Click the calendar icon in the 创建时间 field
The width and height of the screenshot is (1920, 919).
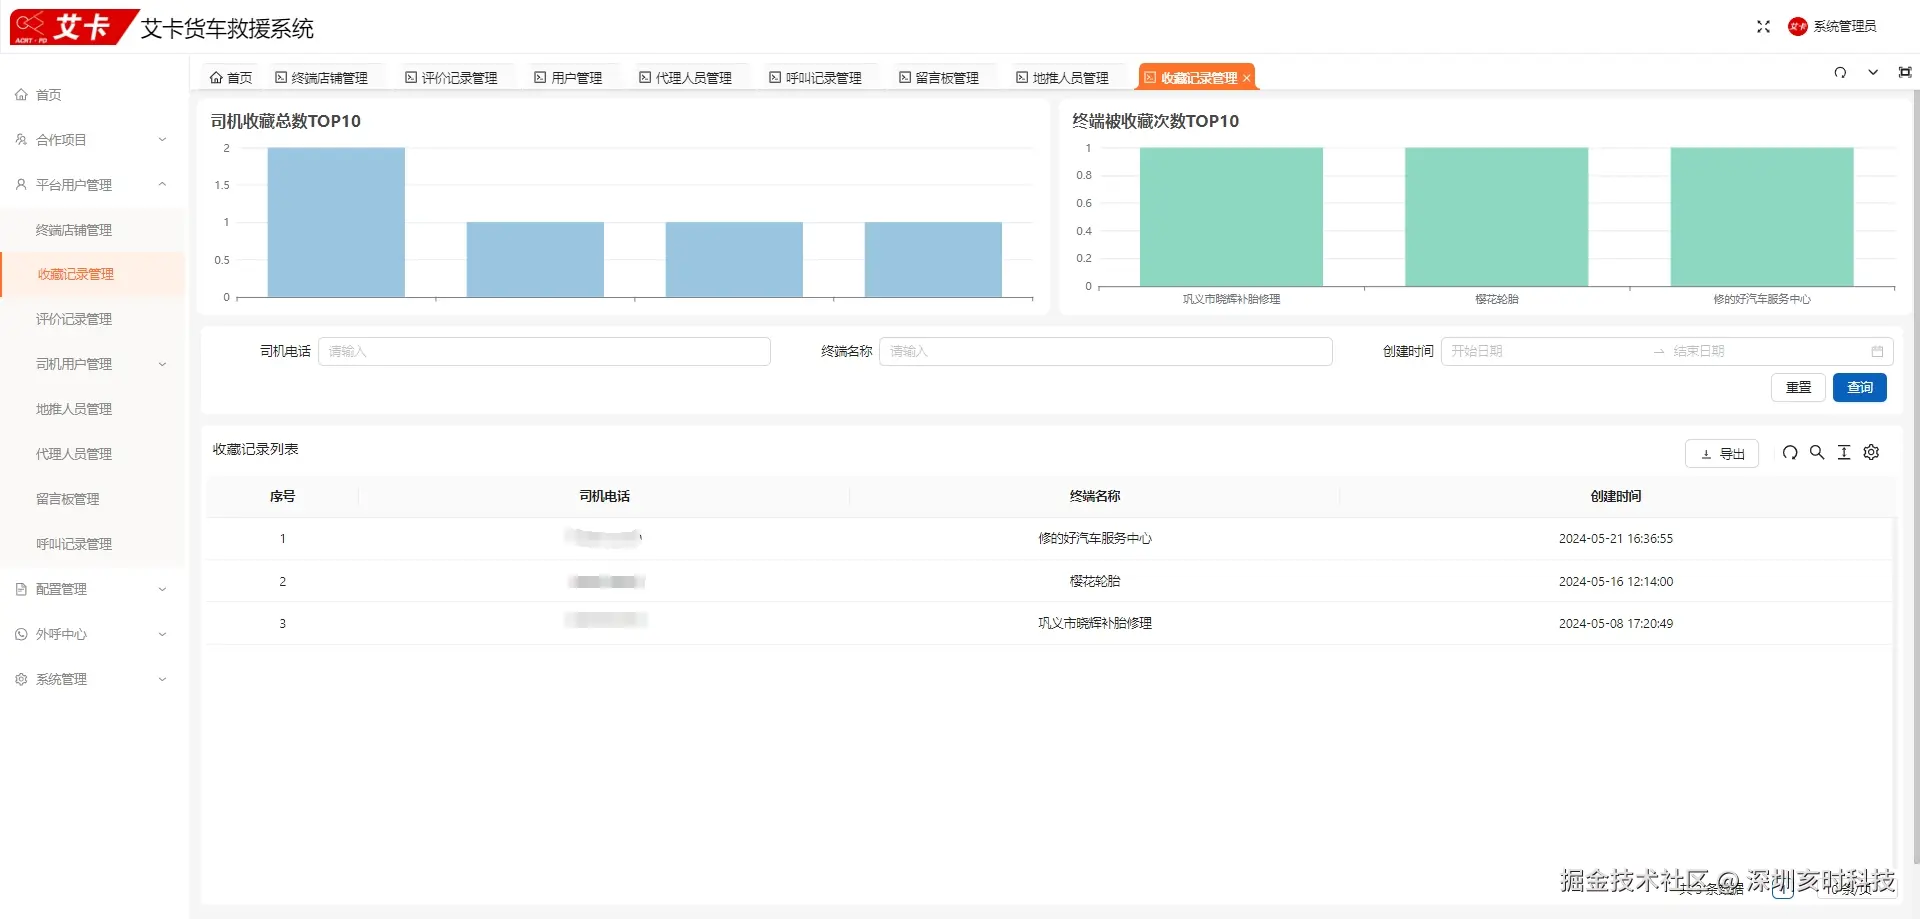point(1877,352)
